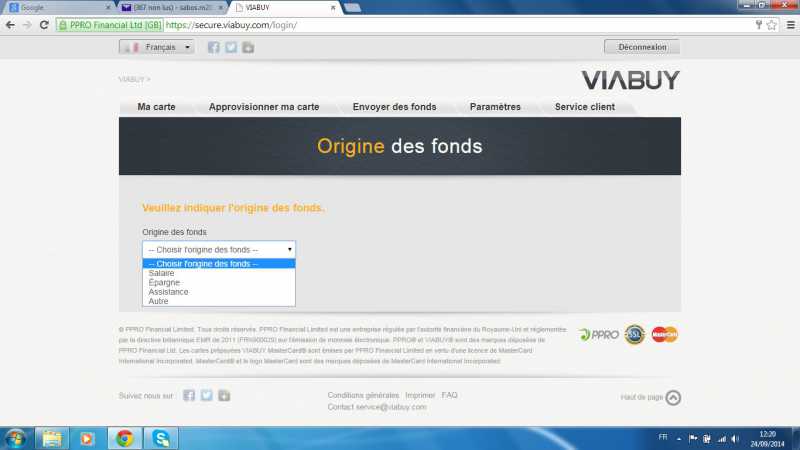Viewport: 800px width, 450px height.
Task: Select the Choisir l'origine des fonds placeholder
Action: point(219,264)
